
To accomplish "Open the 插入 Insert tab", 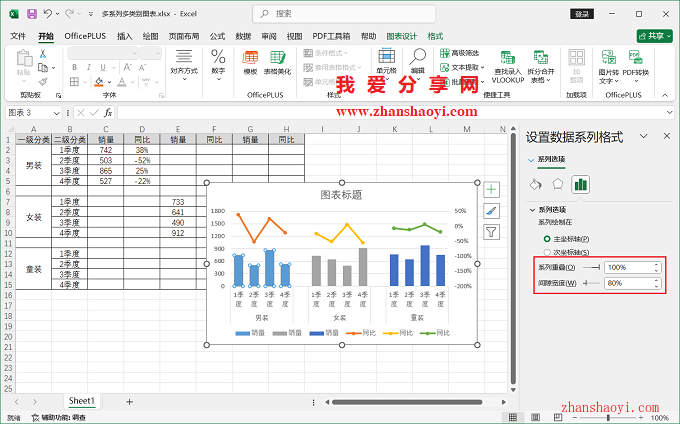I will click(x=124, y=36).
